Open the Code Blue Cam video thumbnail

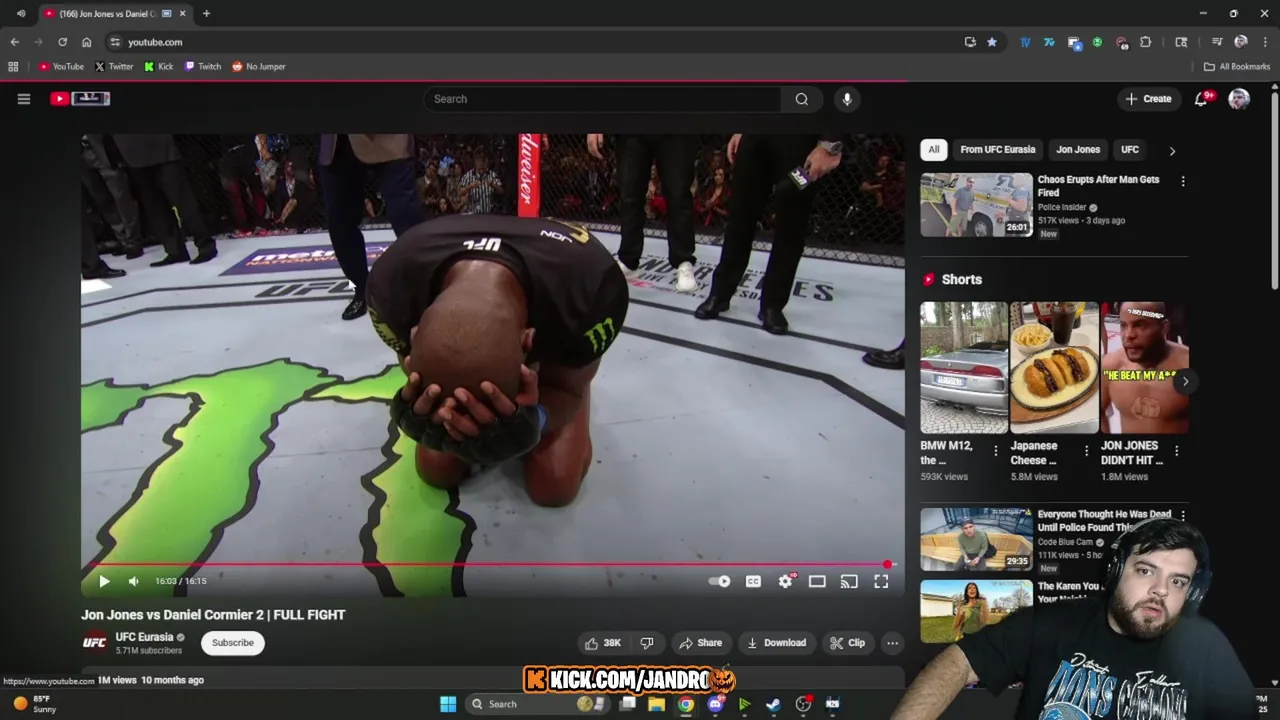click(976, 539)
